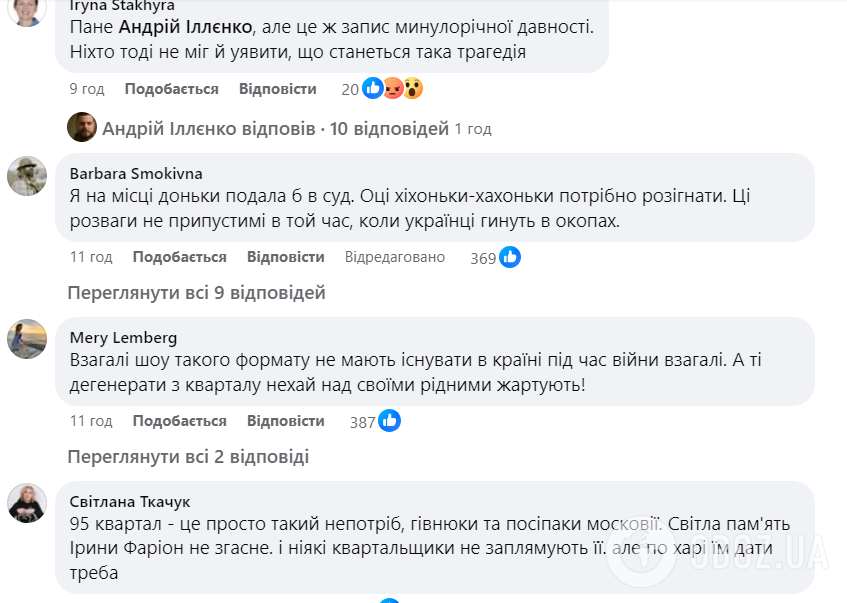Reply to Mery Lemberg's comment
The image size is (847, 603).
pos(285,421)
